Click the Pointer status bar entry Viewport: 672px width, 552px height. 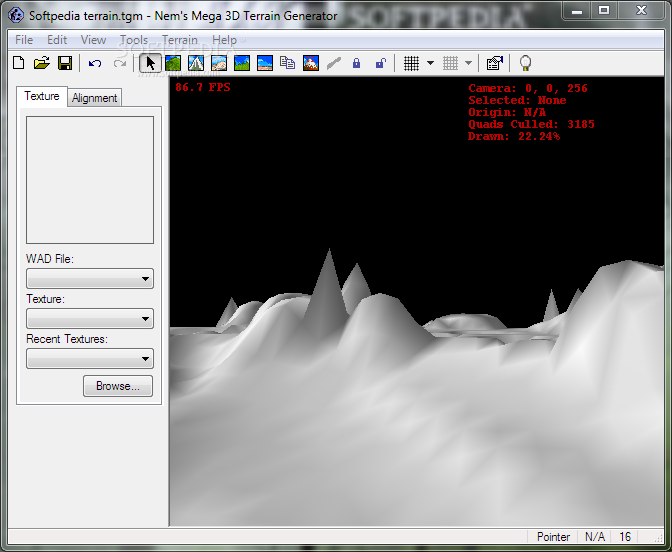coord(553,537)
